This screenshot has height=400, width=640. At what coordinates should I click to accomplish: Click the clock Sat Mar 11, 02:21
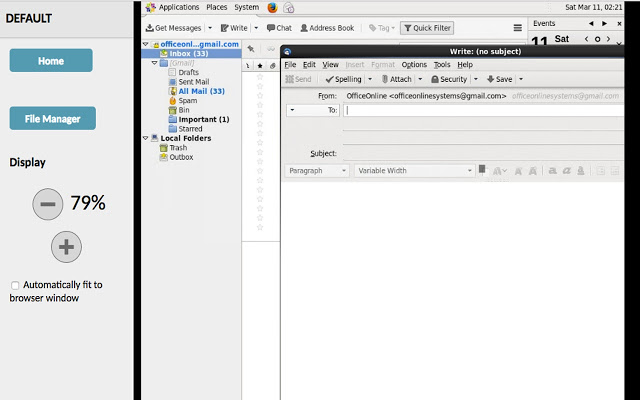[593, 7]
